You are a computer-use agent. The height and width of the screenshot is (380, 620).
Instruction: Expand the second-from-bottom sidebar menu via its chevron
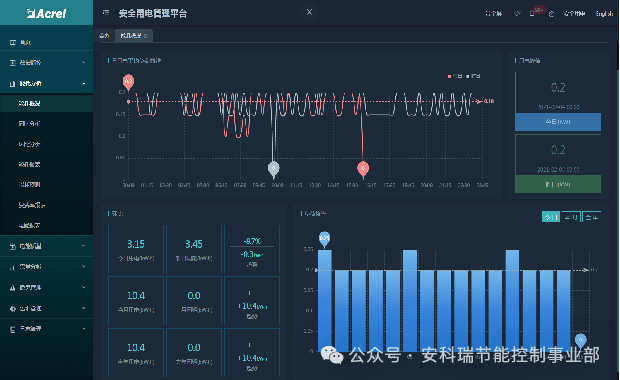coord(83,308)
